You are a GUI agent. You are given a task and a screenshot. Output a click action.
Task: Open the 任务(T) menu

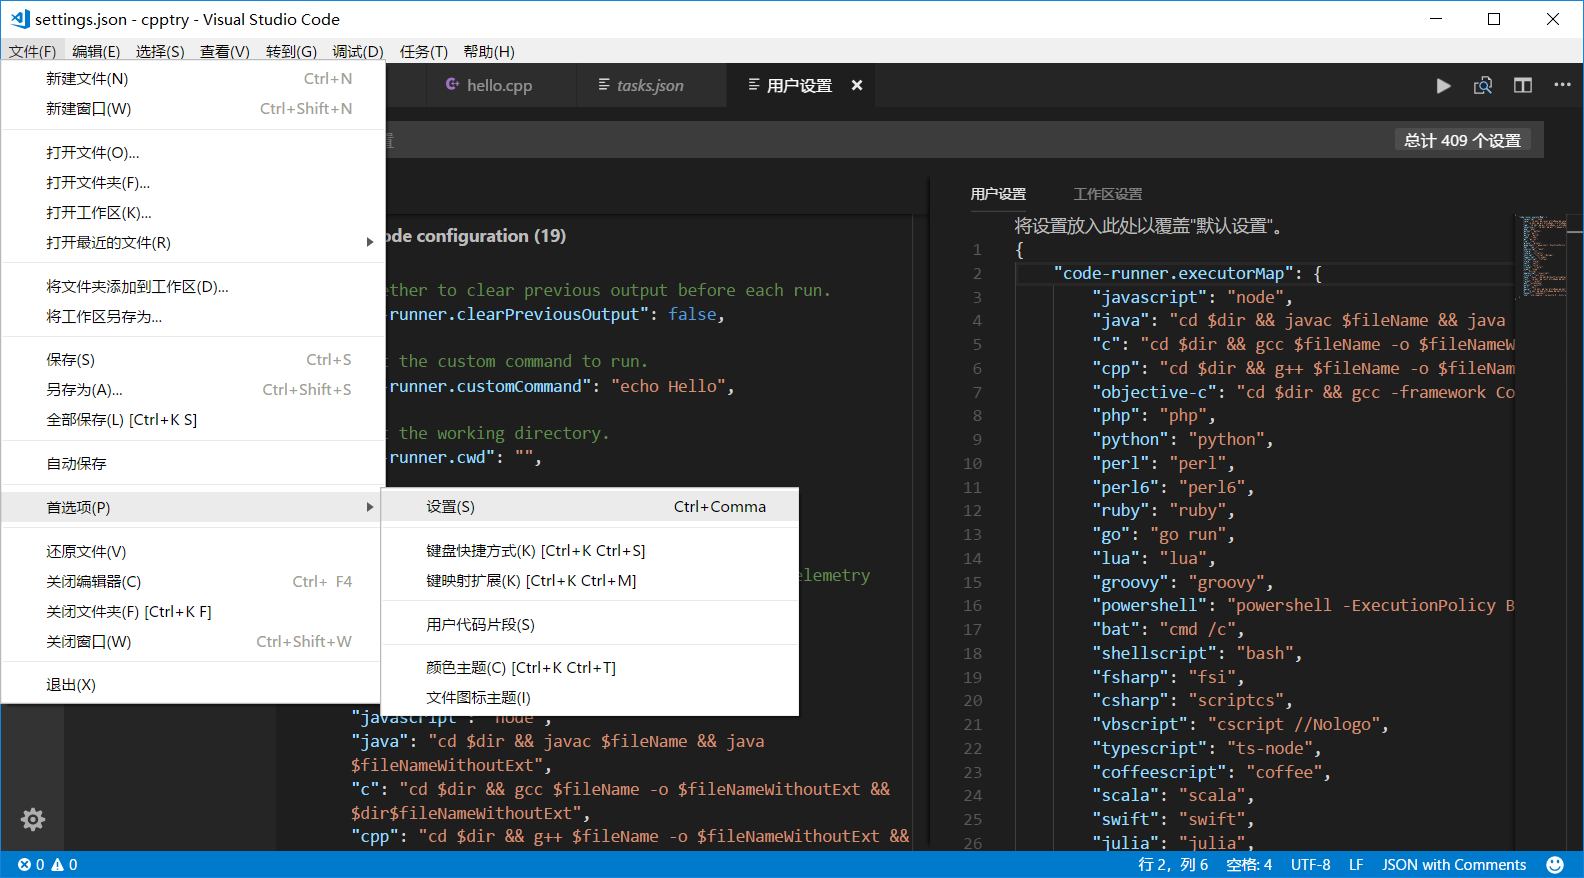(424, 52)
